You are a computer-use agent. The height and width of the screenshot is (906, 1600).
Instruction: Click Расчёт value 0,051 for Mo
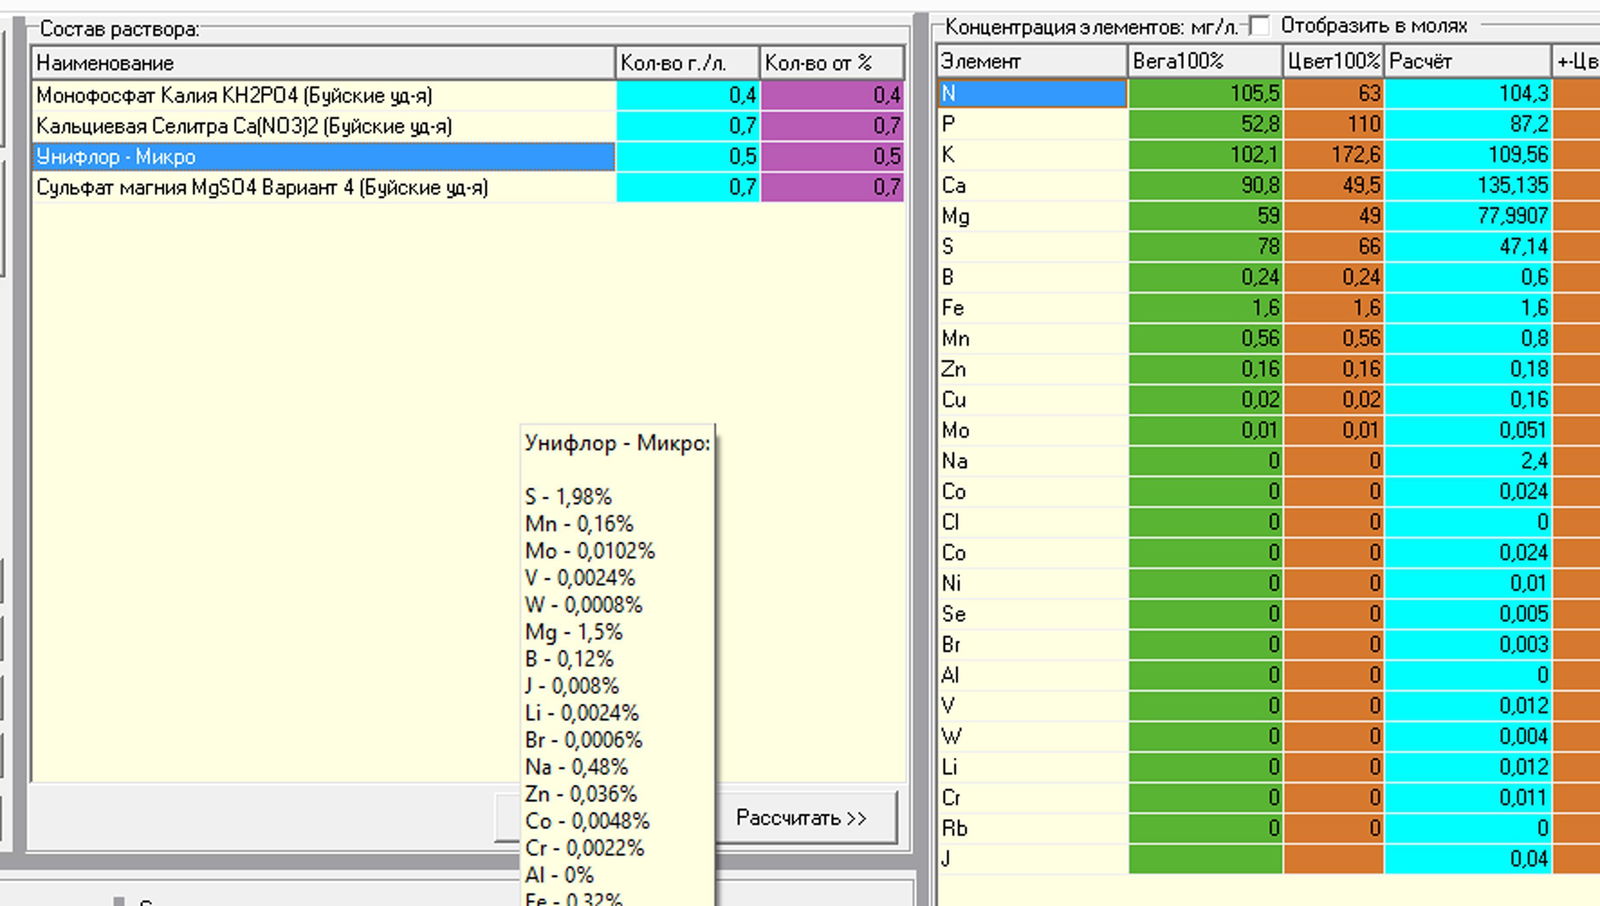tap(1468, 430)
